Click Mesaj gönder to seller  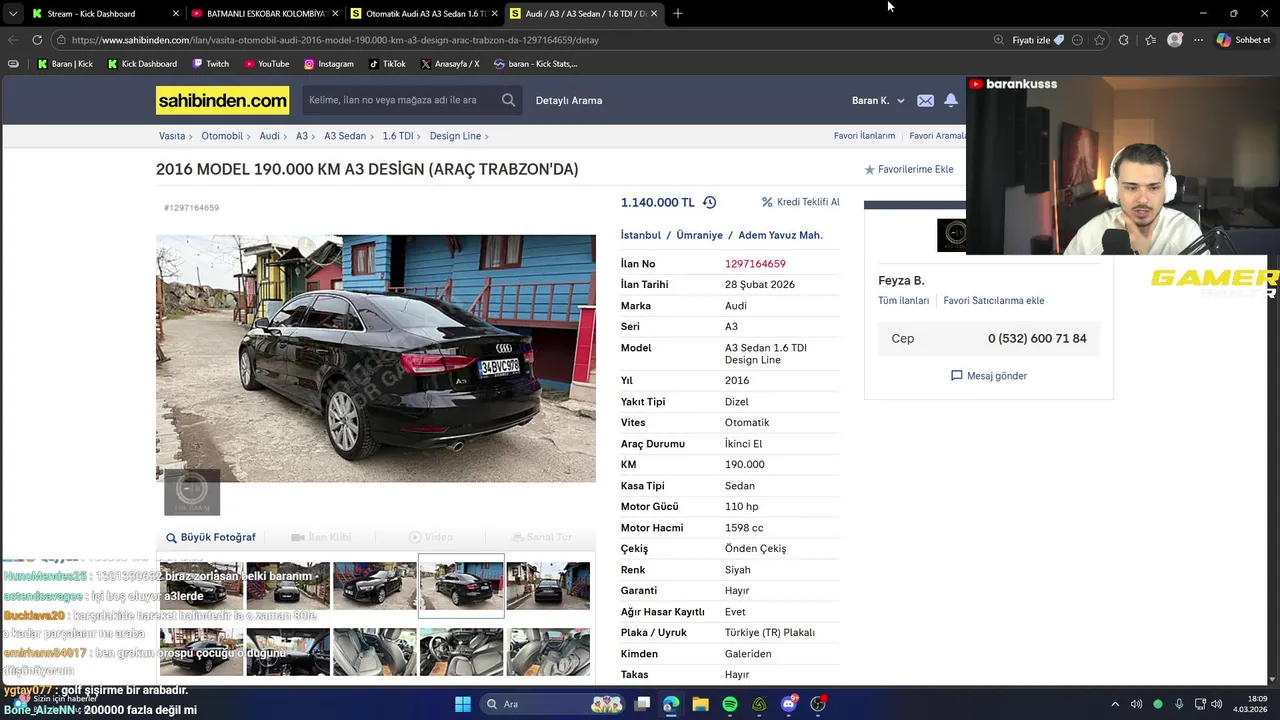(x=989, y=376)
